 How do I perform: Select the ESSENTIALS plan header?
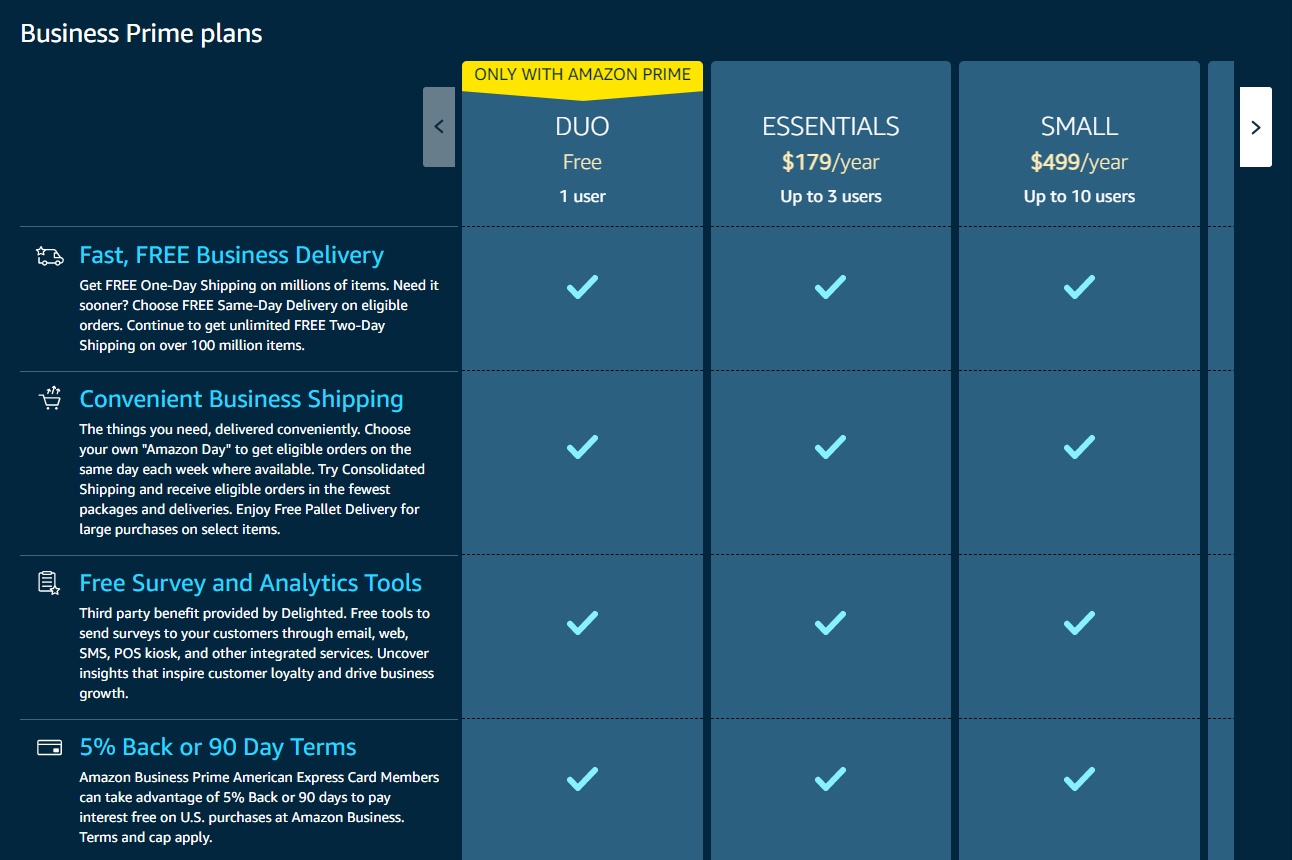click(x=830, y=127)
